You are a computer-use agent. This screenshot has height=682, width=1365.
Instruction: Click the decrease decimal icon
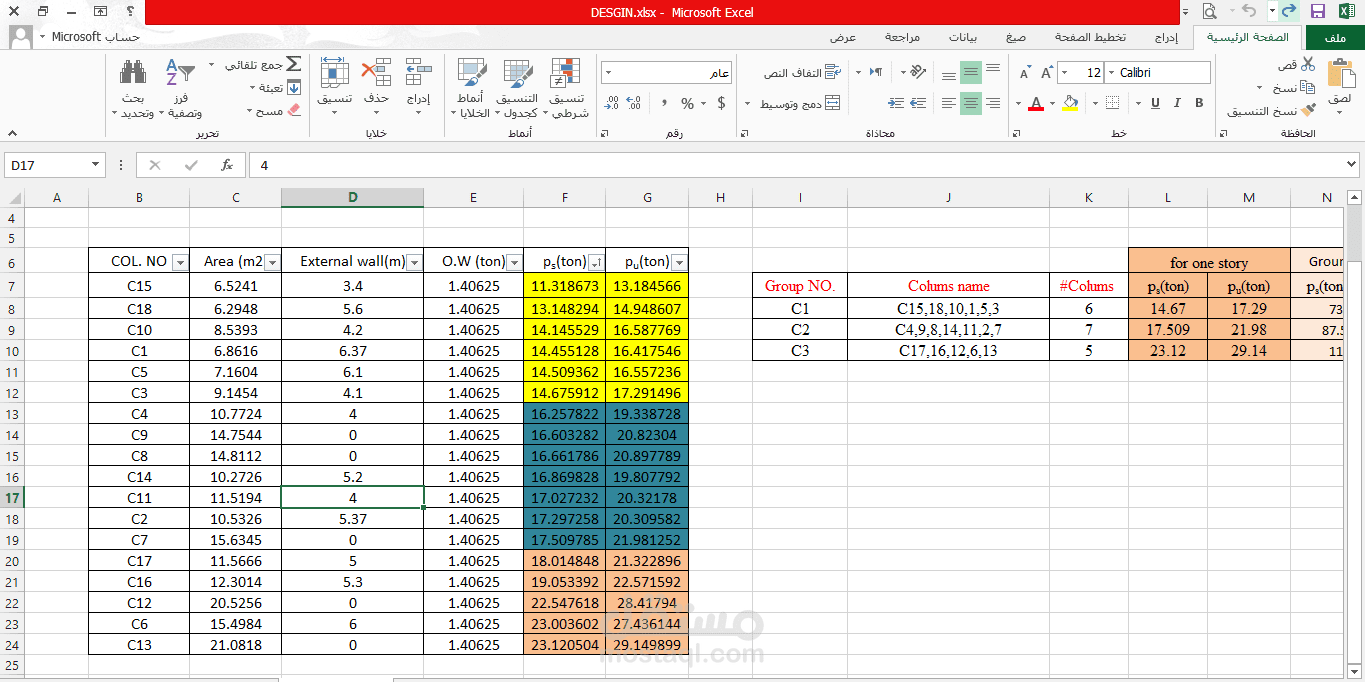pos(611,103)
